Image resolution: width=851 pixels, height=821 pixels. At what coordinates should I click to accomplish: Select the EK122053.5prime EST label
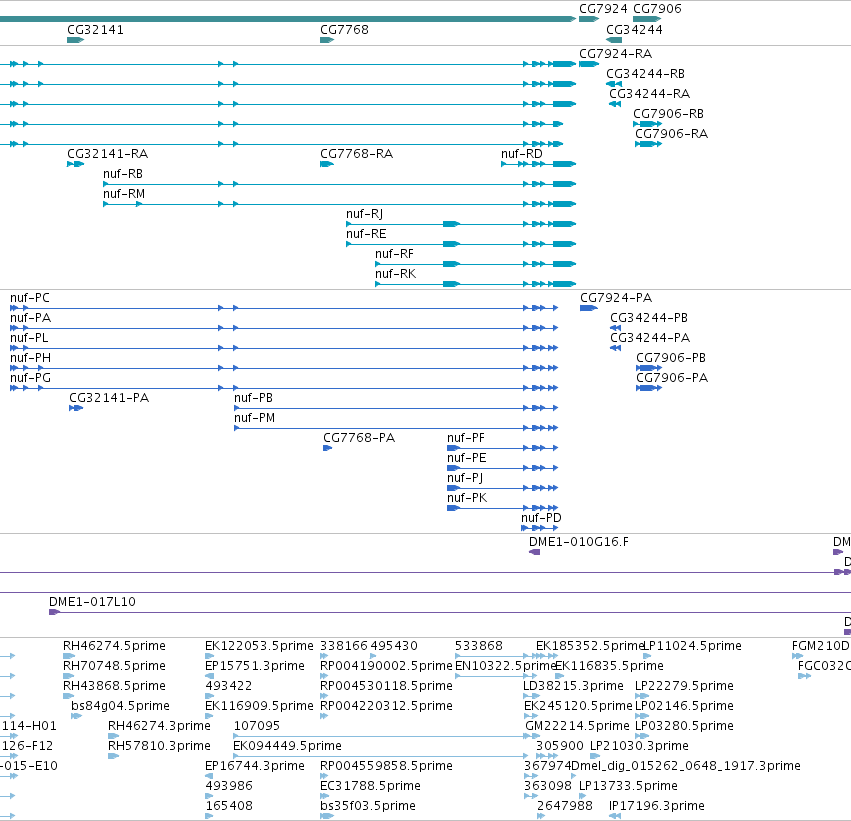259,646
